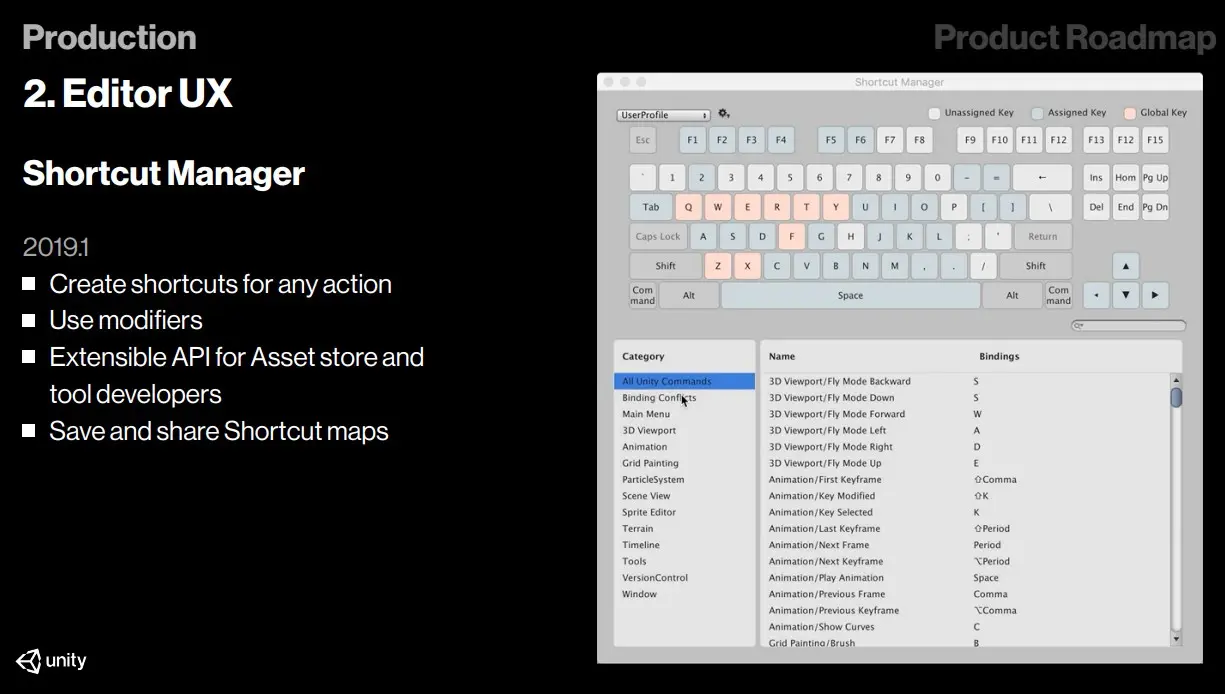Click the Space bar key
Image resolution: width=1225 pixels, height=694 pixels.
pyautogui.click(x=851, y=295)
